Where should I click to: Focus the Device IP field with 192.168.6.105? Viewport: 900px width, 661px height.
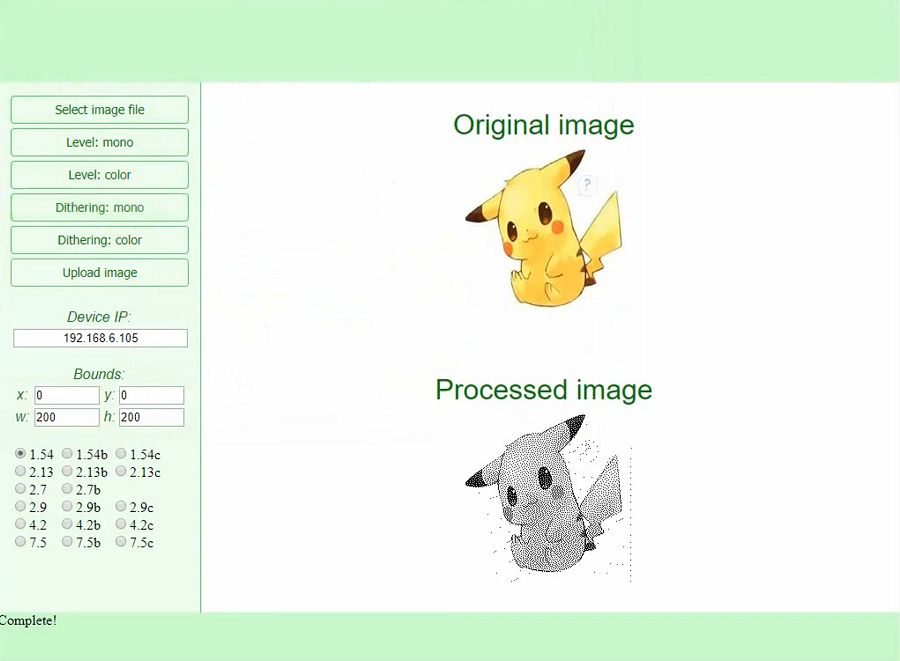click(100, 338)
